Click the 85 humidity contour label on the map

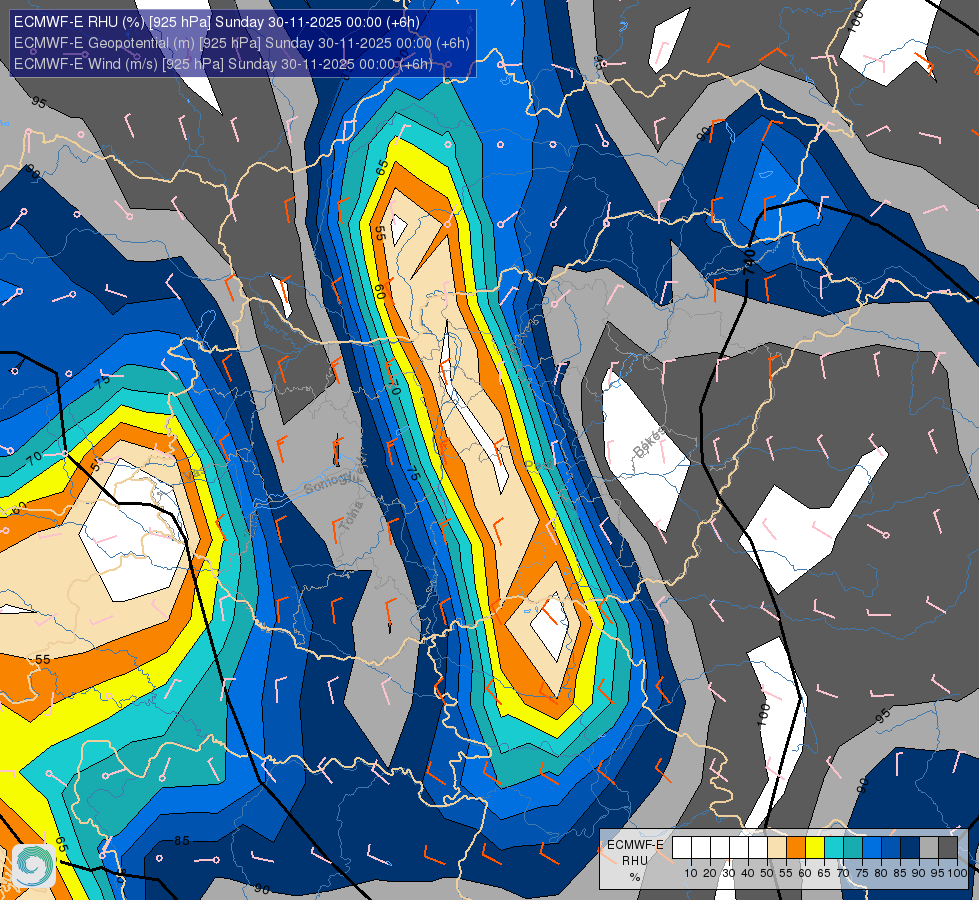[182, 841]
